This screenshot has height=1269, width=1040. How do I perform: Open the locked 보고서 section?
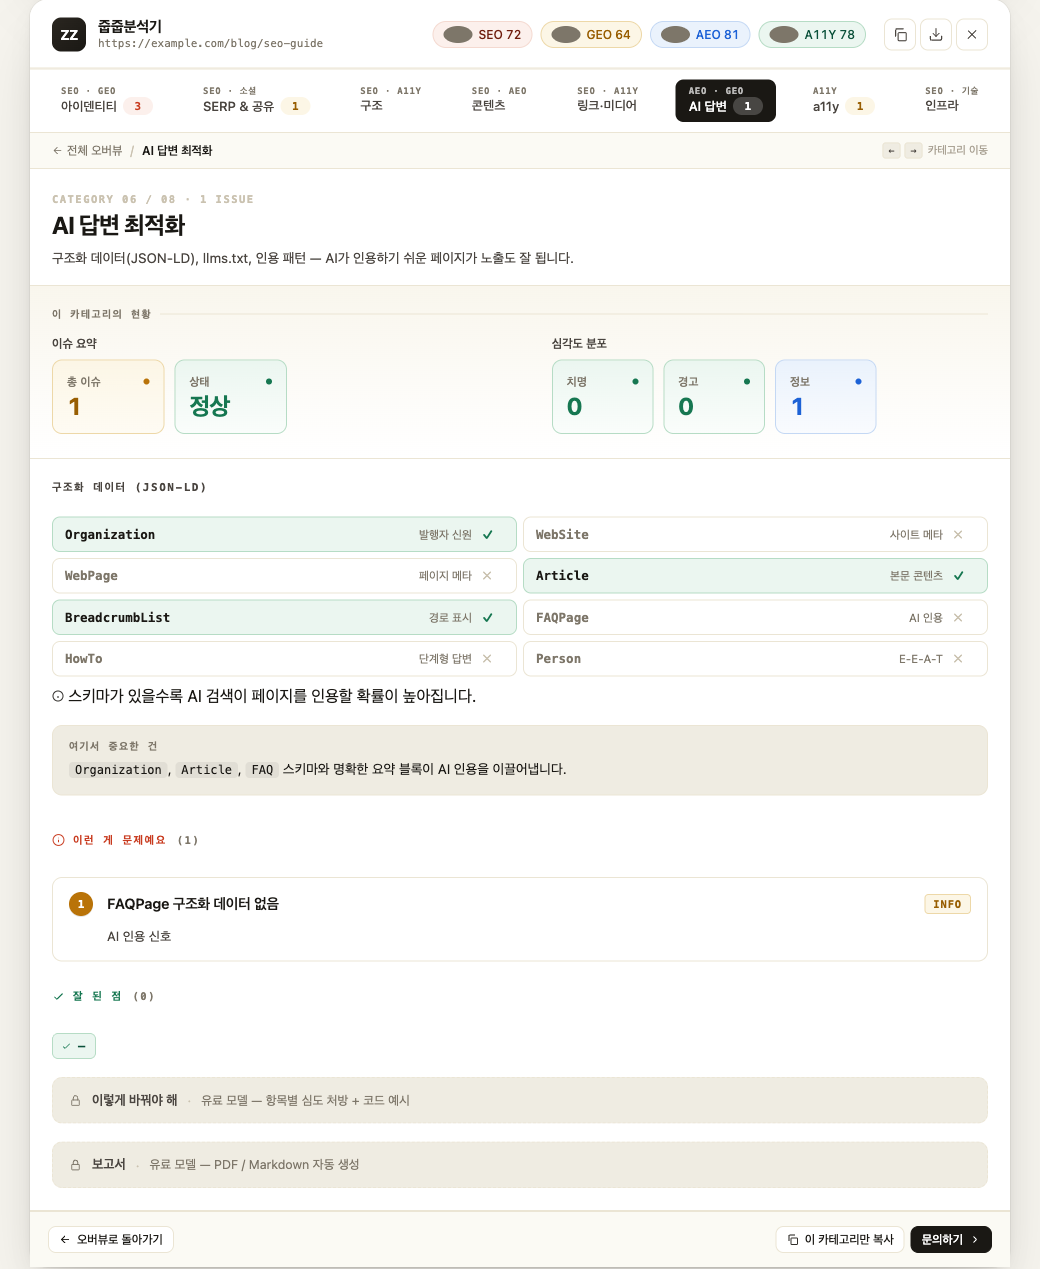[x=520, y=1165]
